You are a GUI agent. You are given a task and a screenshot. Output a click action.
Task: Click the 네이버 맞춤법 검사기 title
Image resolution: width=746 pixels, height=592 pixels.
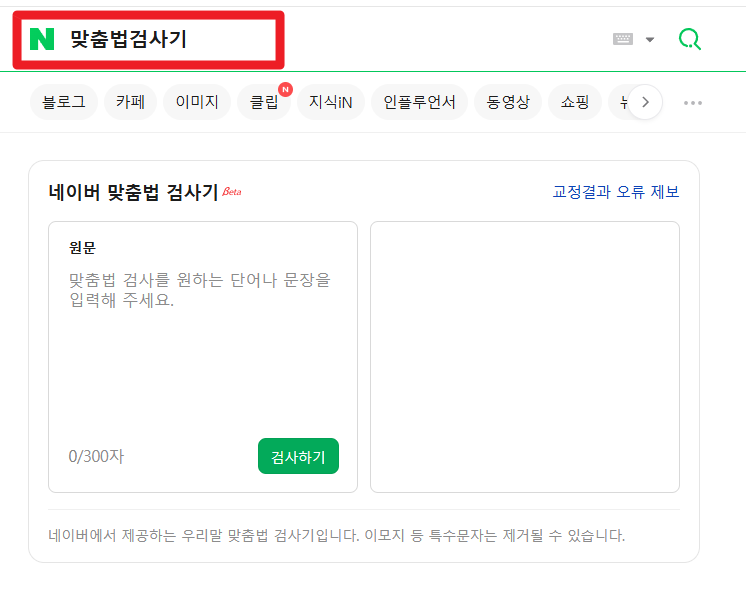[x=133, y=192]
